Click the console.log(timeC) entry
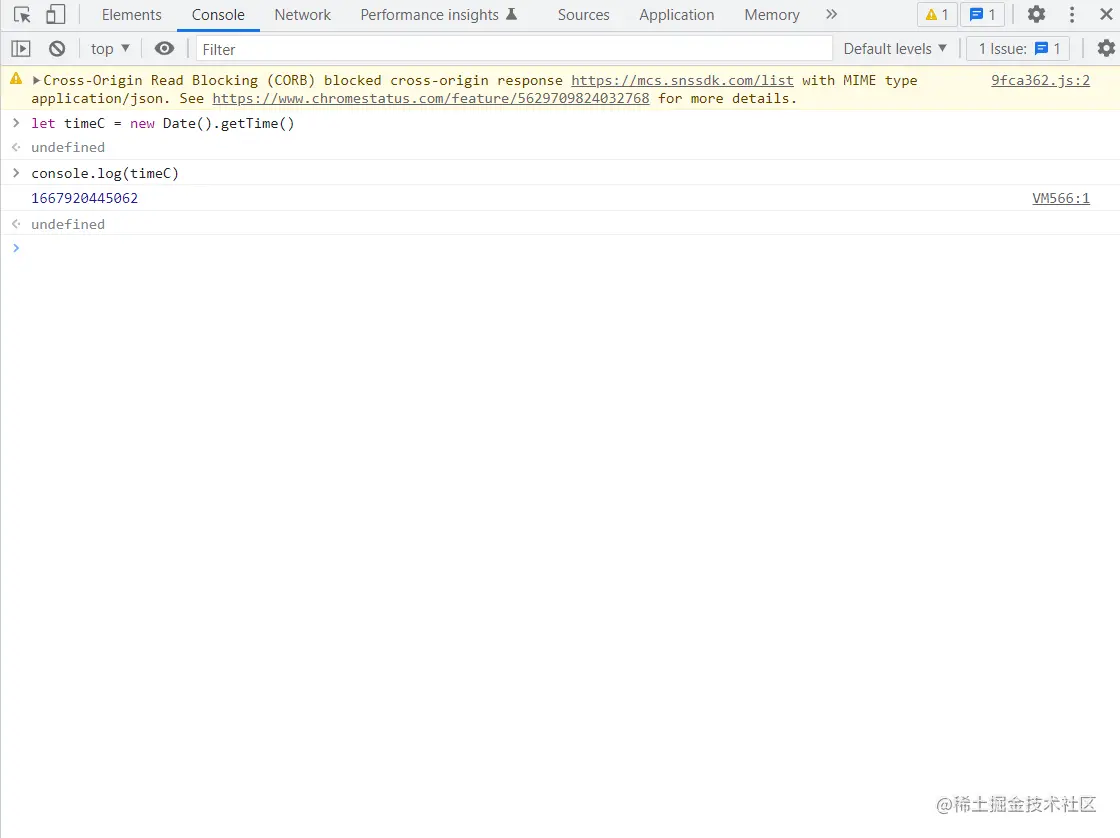 (105, 173)
